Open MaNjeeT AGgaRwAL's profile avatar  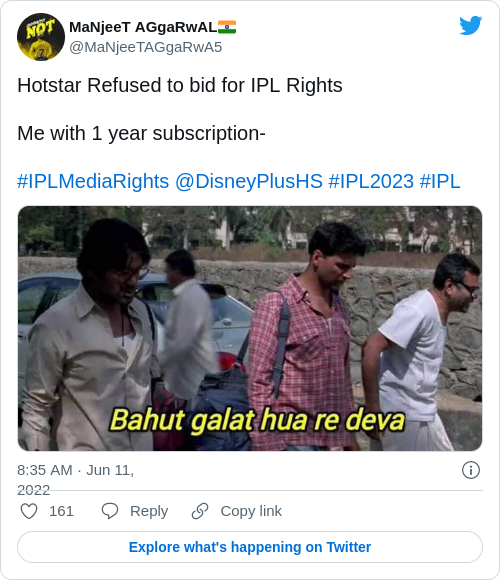[41, 37]
